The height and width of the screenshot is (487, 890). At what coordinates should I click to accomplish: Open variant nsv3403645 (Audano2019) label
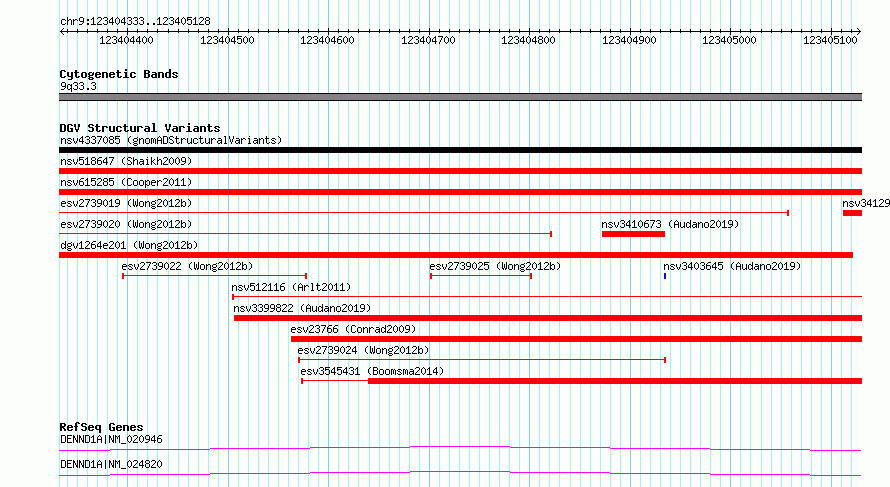click(732, 266)
